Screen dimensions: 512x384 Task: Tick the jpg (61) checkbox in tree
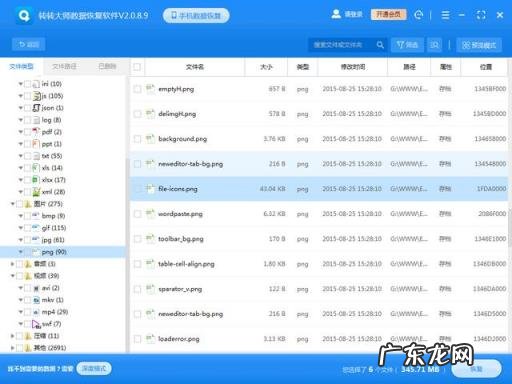(x=28, y=240)
